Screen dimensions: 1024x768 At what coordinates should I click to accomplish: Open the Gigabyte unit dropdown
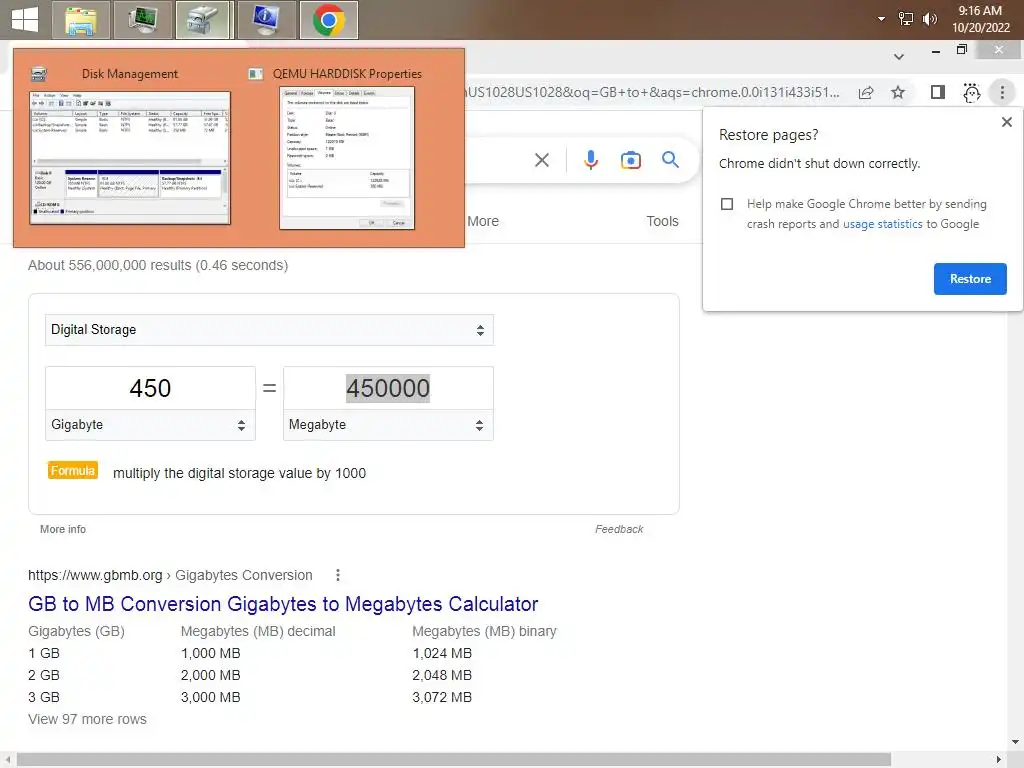(150, 425)
